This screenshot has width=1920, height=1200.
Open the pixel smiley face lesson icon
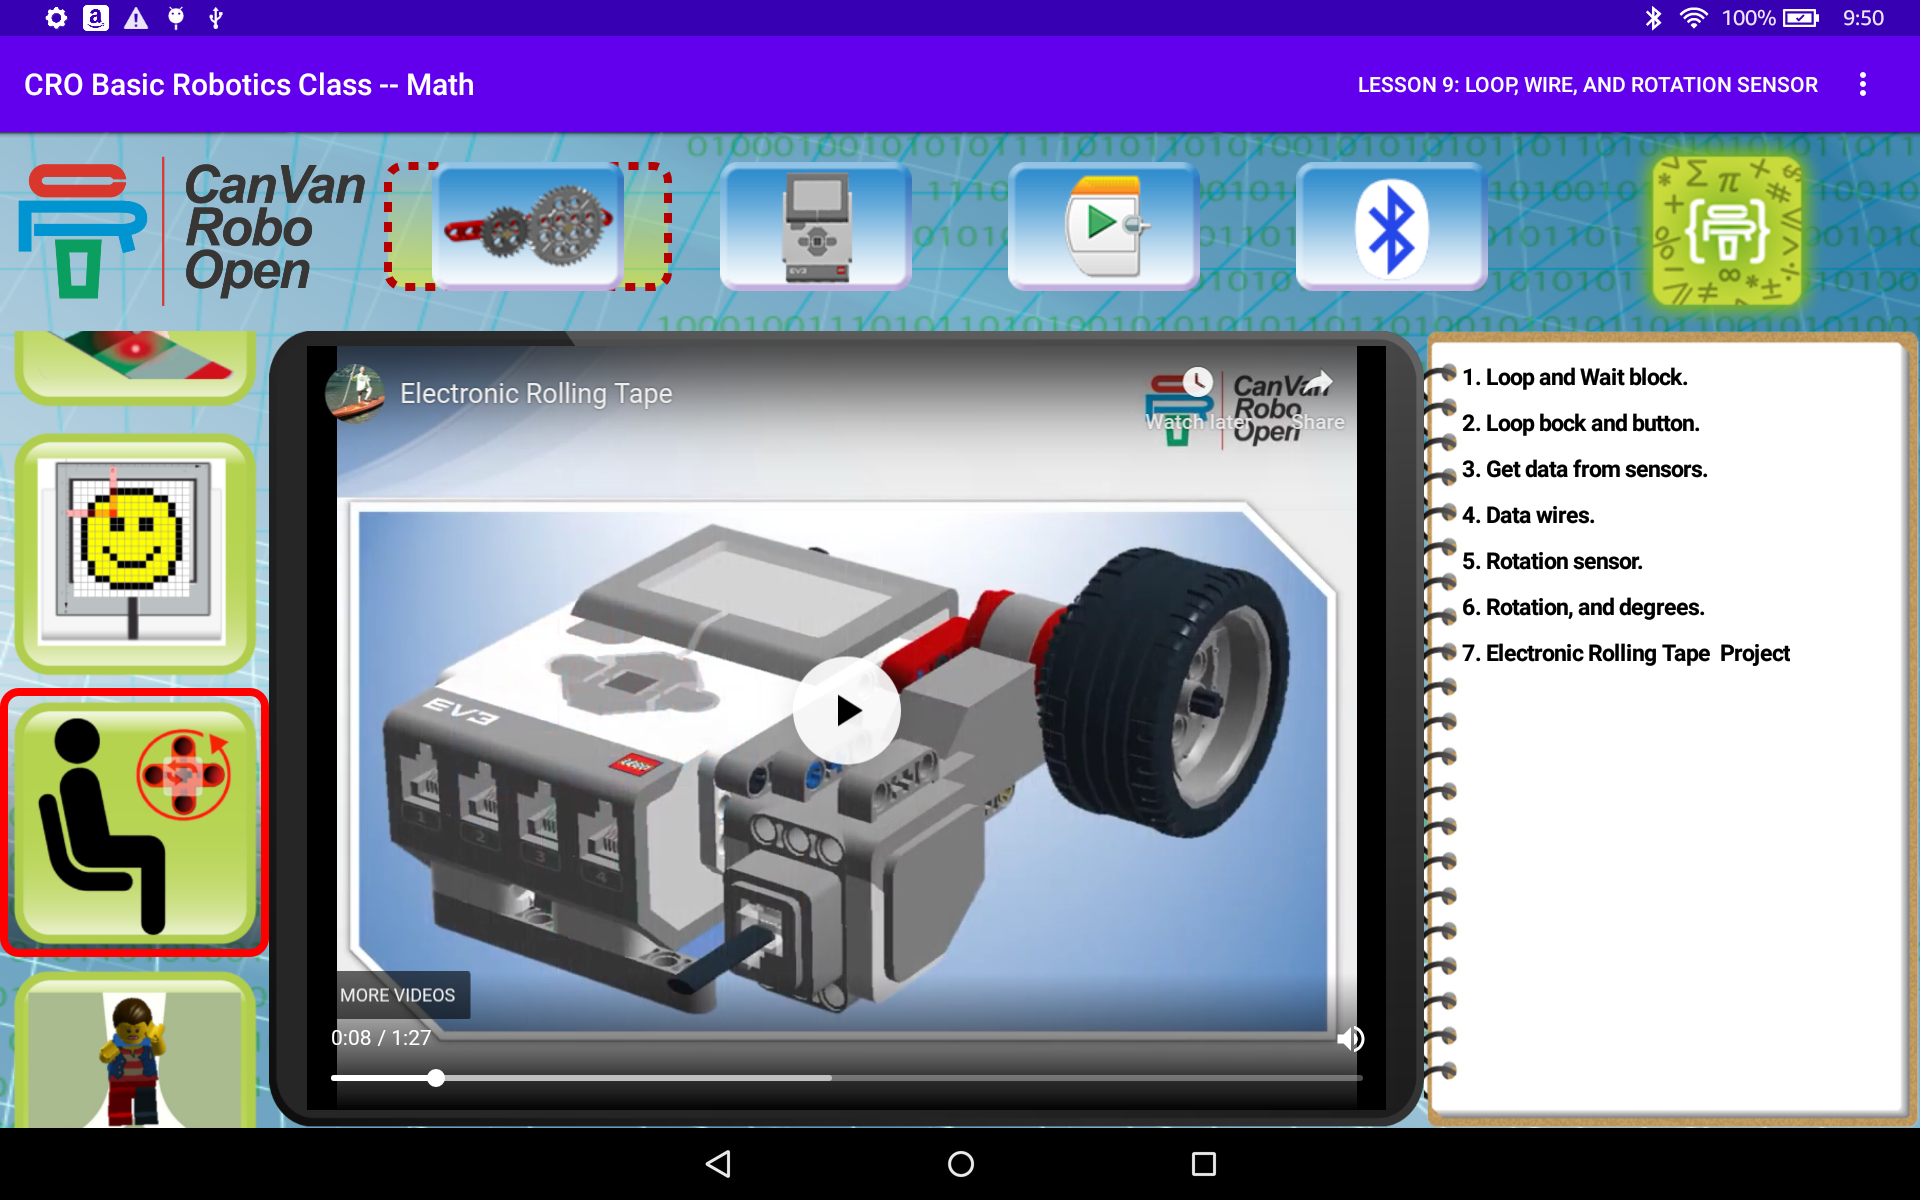pyautogui.click(x=135, y=550)
